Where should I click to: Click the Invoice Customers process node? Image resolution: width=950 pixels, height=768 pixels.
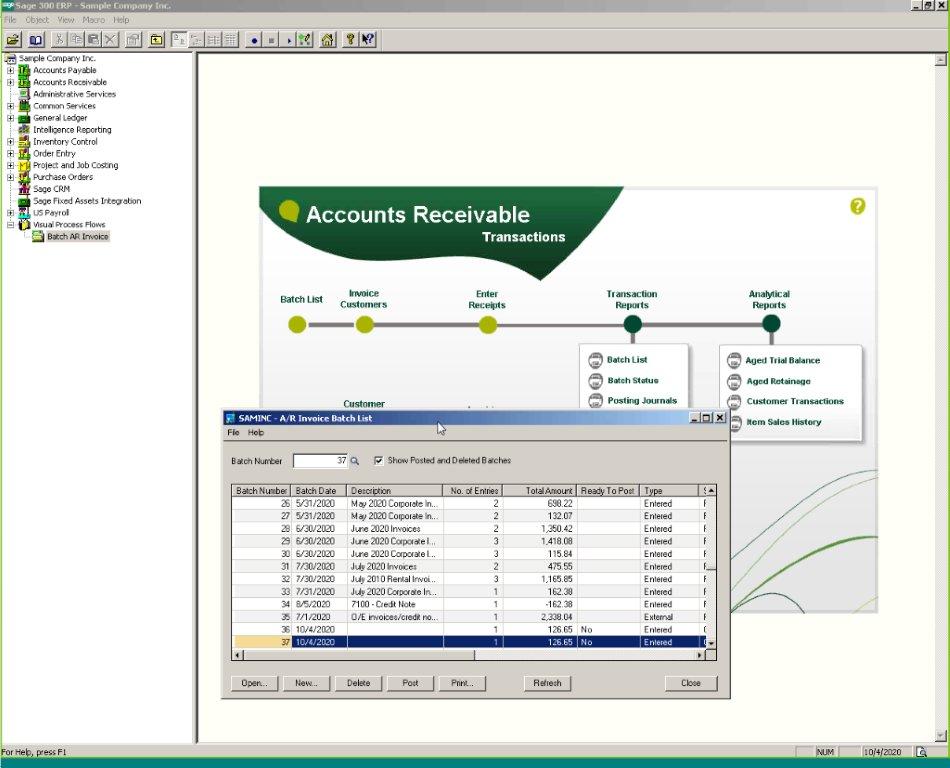click(364, 324)
